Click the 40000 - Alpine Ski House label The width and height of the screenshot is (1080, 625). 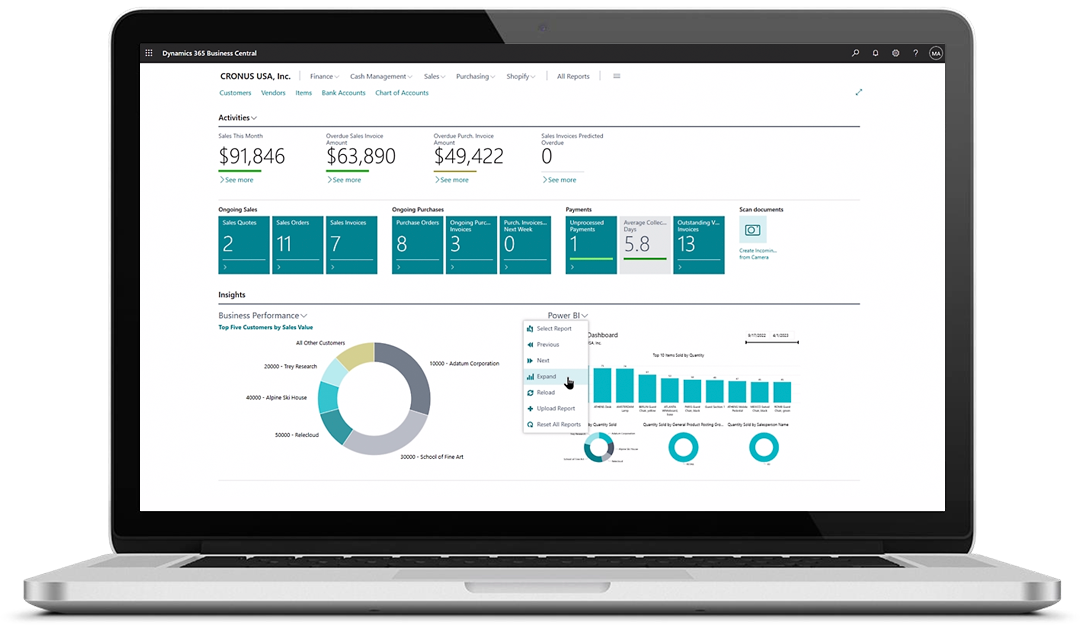(276, 398)
